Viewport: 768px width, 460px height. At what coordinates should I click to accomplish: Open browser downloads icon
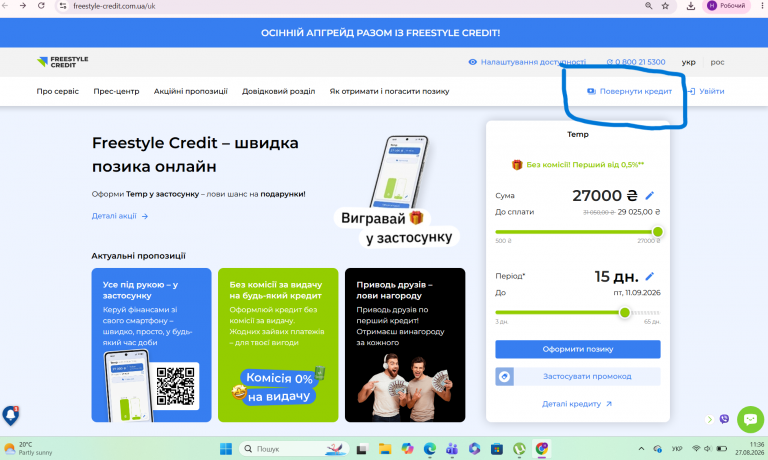pyautogui.click(x=691, y=6)
